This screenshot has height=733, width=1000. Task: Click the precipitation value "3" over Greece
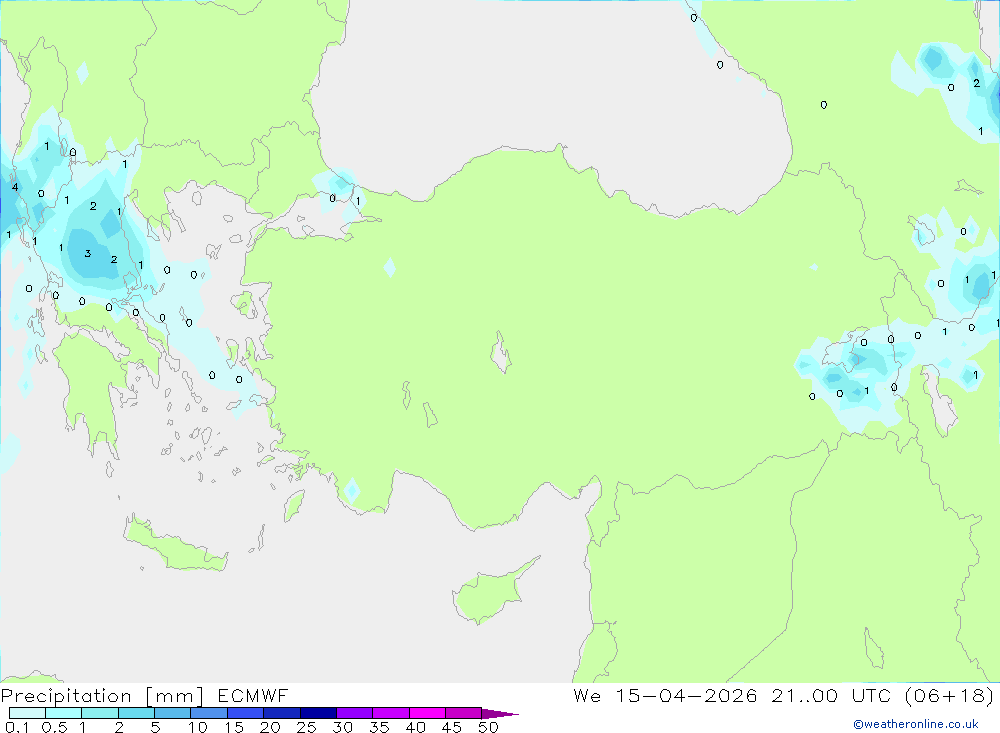coord(87,253)
